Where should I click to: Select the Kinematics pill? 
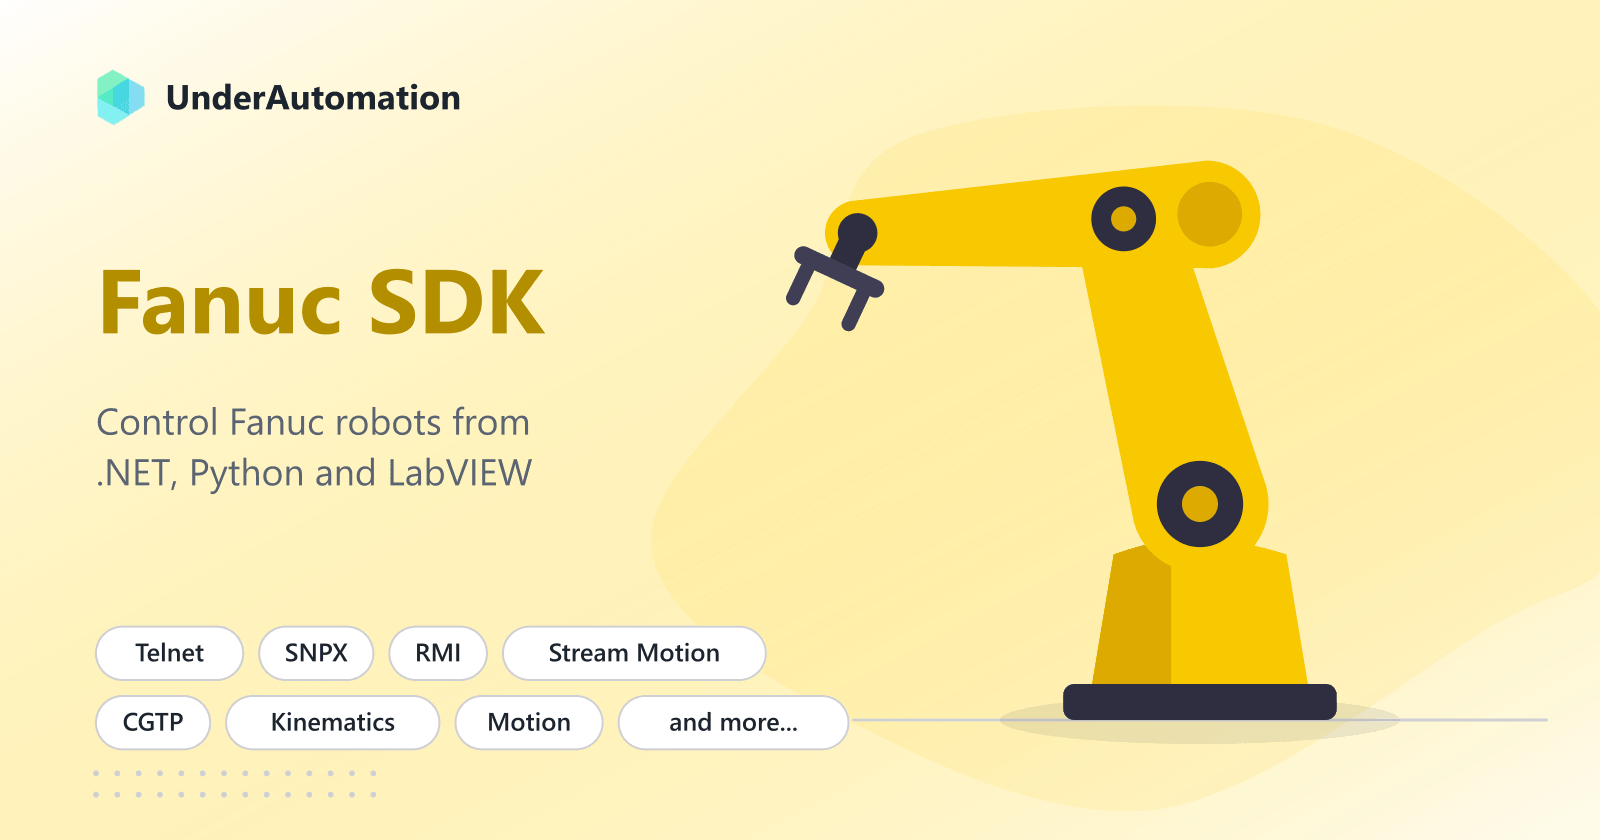333,722
